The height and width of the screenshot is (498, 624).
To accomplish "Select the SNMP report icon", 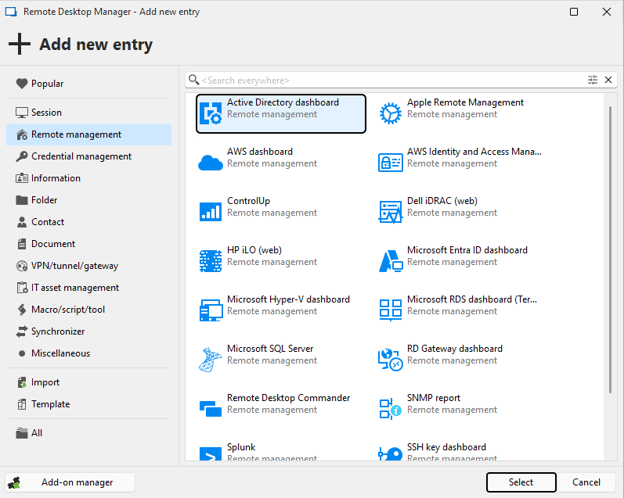I will tap(390, 407).
